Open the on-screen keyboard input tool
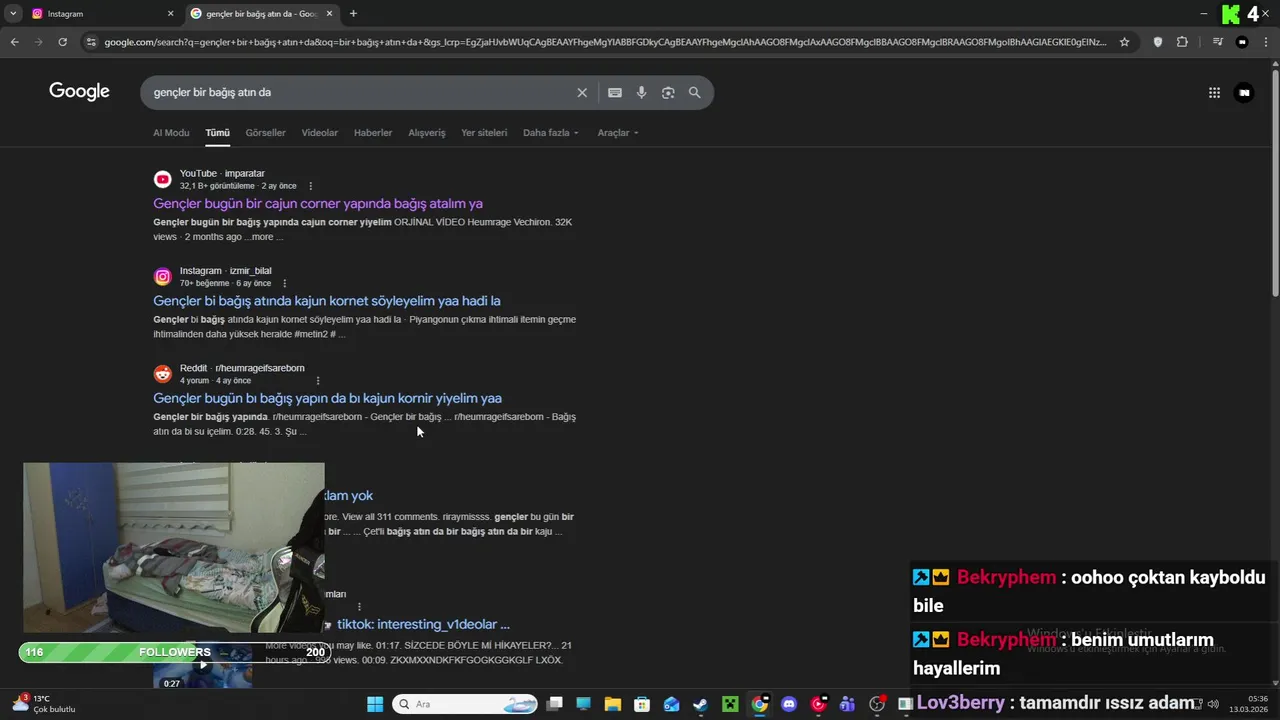The image size is (1280, 720). coord(615,93)
